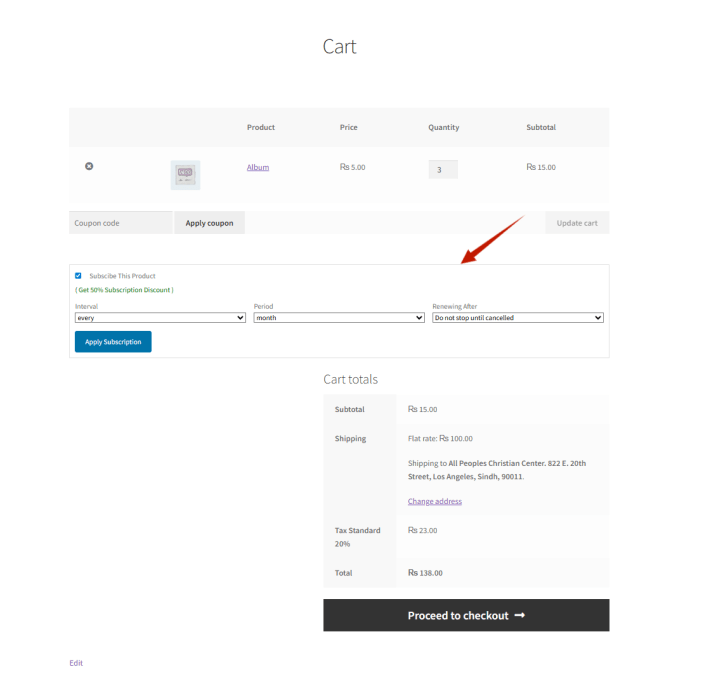704x684 pixels.
Task: Click the arrow icon on Proceed to checkout
Action: tap(520, 616)
